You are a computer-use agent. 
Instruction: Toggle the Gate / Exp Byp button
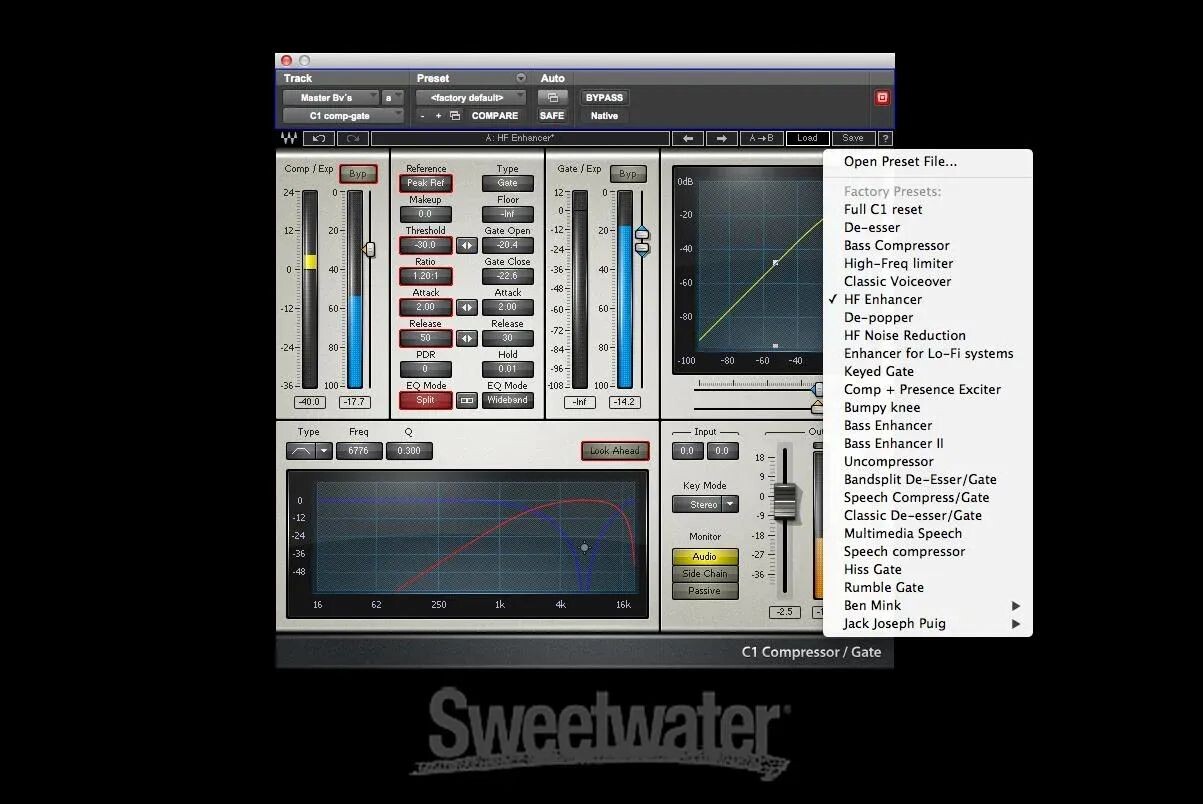tap(628, 174)
